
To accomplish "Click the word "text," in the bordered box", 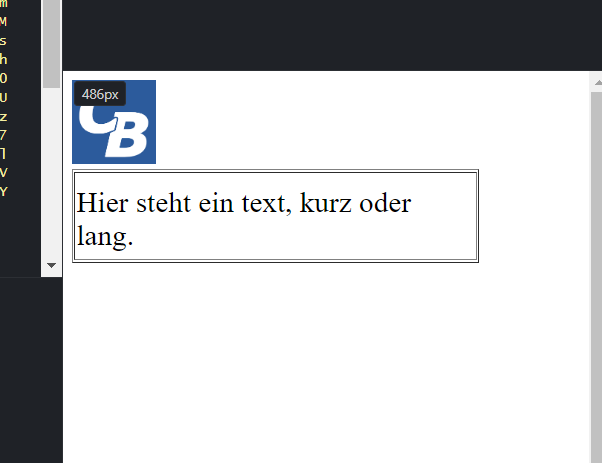I will [266, 203].
